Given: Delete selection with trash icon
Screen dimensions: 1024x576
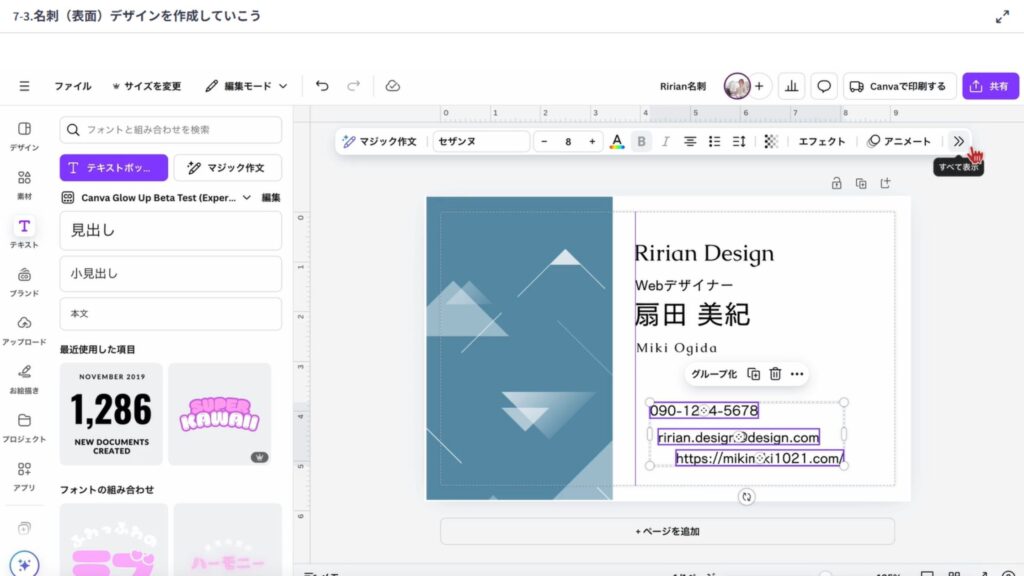Looking at the screenshot, I should tap(775, 374).
